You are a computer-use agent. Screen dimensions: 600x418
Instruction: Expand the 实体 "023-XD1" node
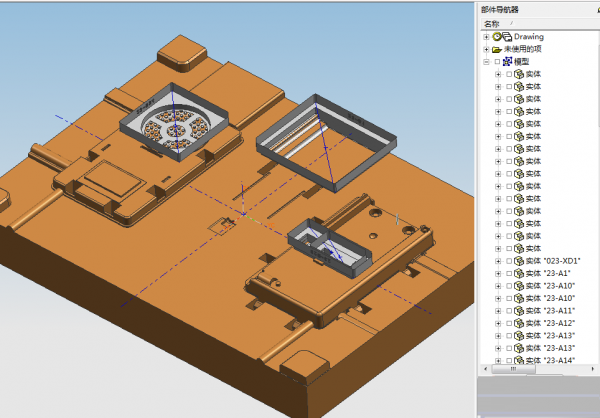(498, 261)
